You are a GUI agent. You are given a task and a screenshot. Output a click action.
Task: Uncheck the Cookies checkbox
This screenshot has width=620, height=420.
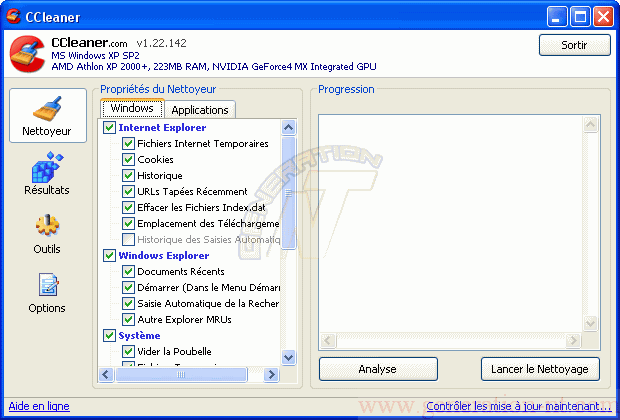[128, 159]
